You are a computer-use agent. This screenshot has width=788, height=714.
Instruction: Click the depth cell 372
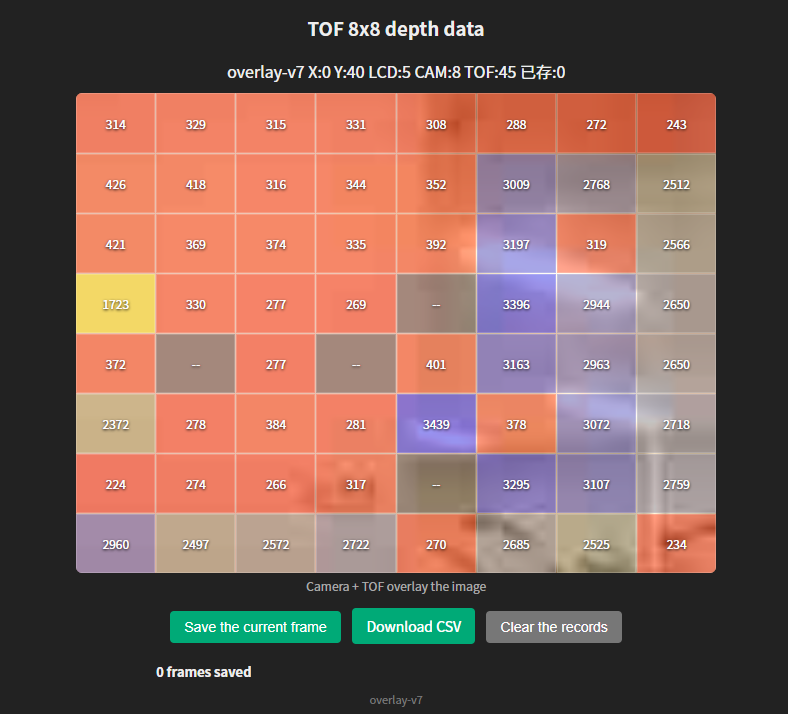(116, 364)
